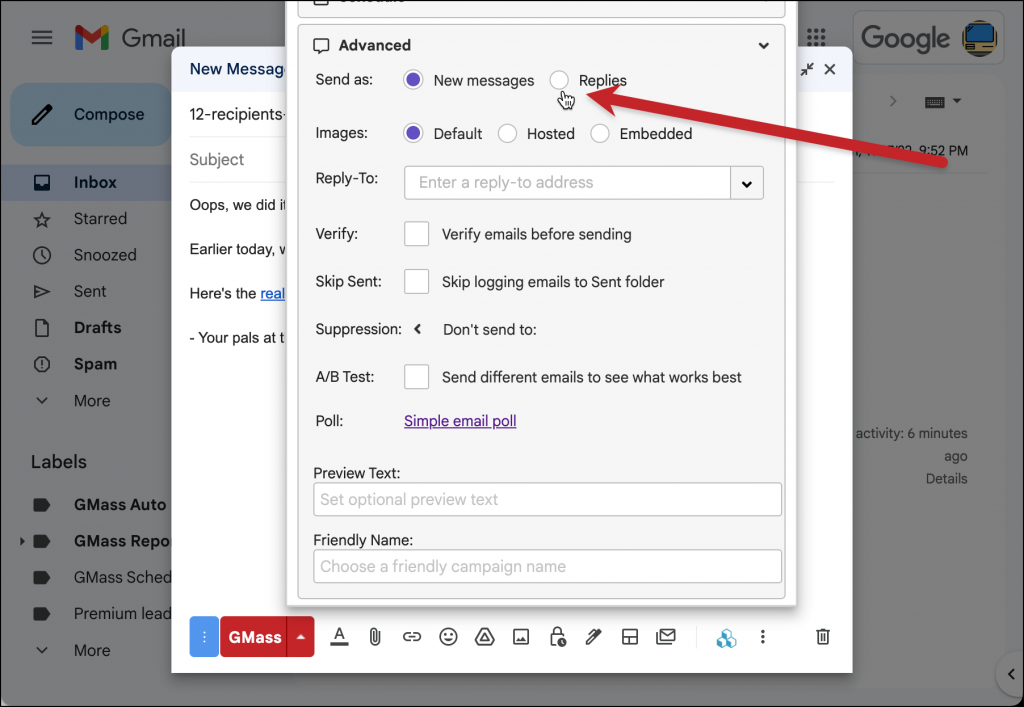Discard the draft with the trash icon
1024x707 pixels.
[822, 636]
